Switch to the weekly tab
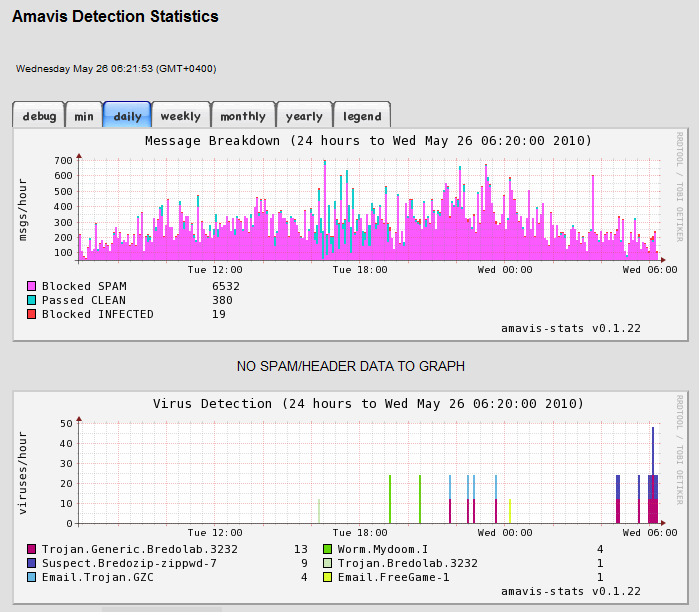Screen dimensions: 699x612 click(181, 115)
